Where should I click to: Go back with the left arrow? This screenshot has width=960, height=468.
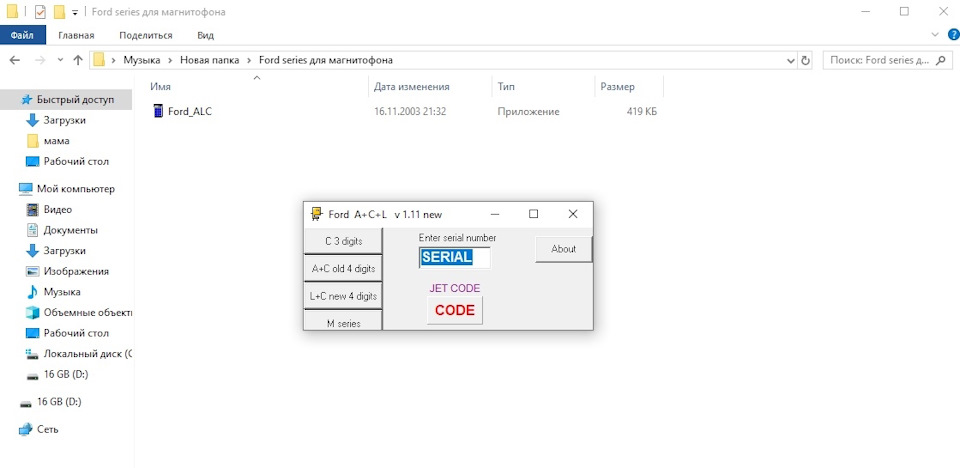click(15, 60)
